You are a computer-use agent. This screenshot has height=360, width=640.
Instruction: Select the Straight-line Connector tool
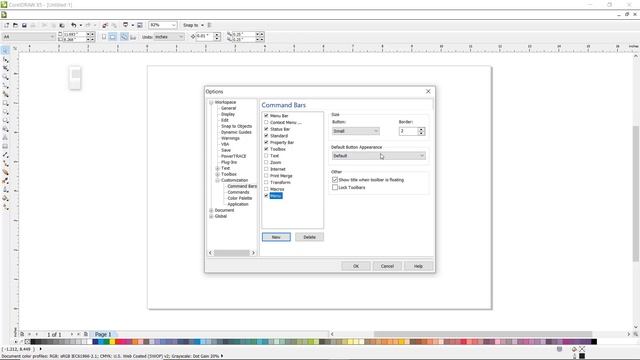5,163
